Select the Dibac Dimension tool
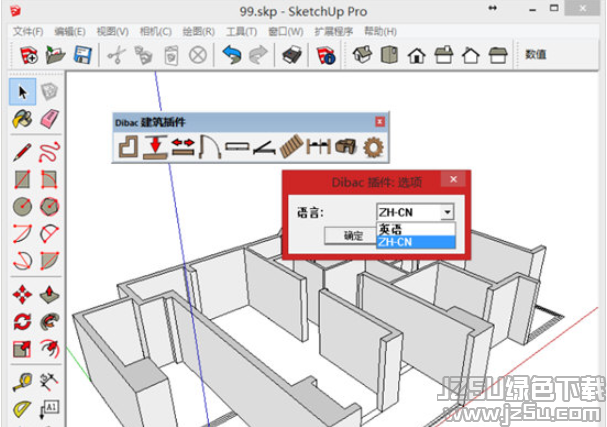Viewport: 607px width, 427px height. (x=318, y=147)
